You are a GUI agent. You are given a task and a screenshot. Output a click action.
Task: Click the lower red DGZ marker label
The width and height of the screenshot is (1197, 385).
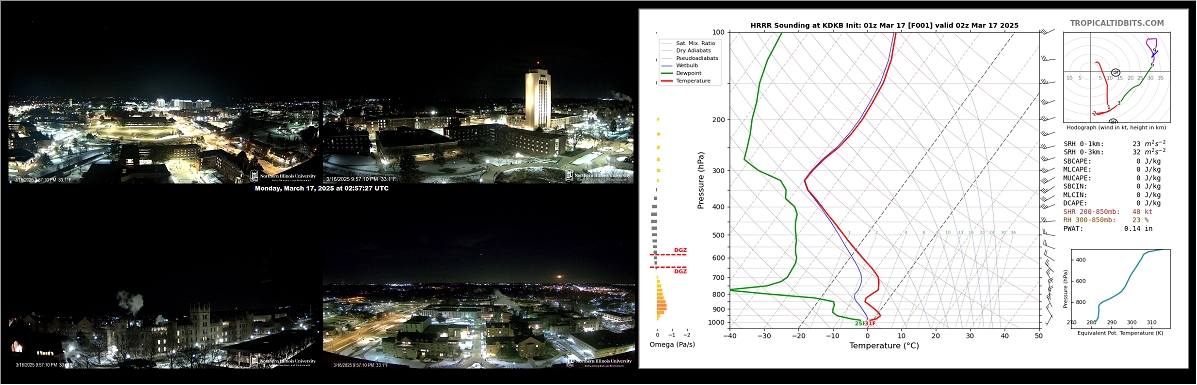[x=680, y=271]
